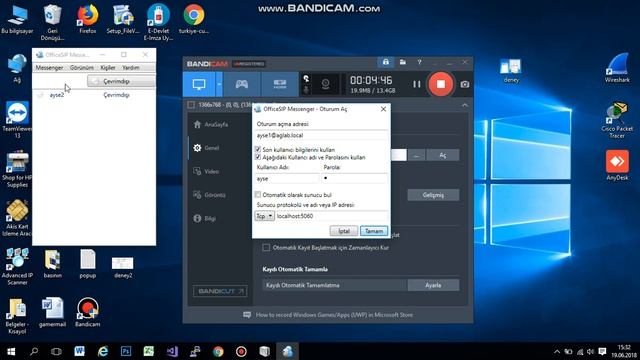Select Bandicam game recording mode

(242, 84)
